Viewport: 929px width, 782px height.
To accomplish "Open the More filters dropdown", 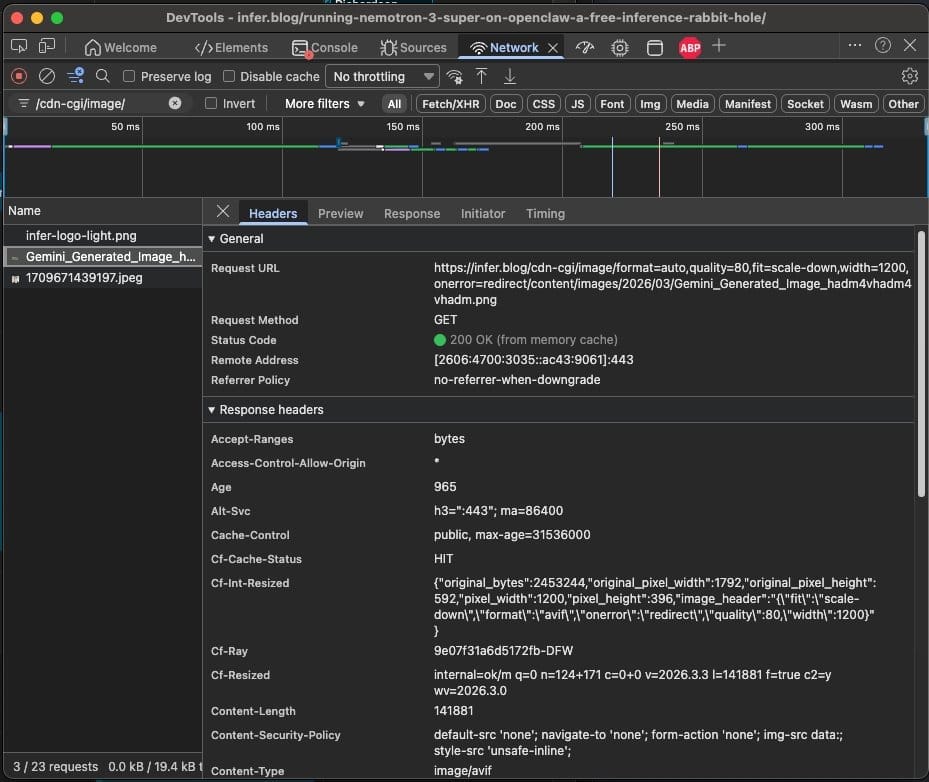I will pos(324,104).
